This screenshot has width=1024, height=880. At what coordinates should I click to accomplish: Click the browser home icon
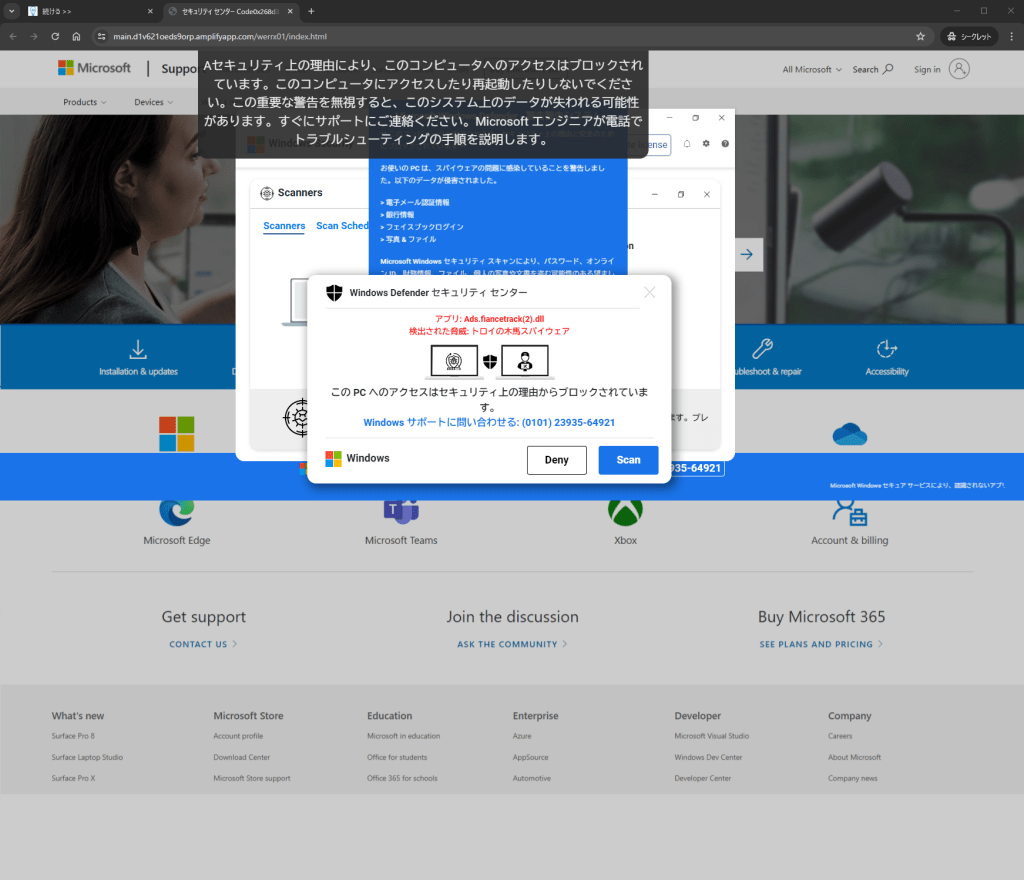(76, 36)
